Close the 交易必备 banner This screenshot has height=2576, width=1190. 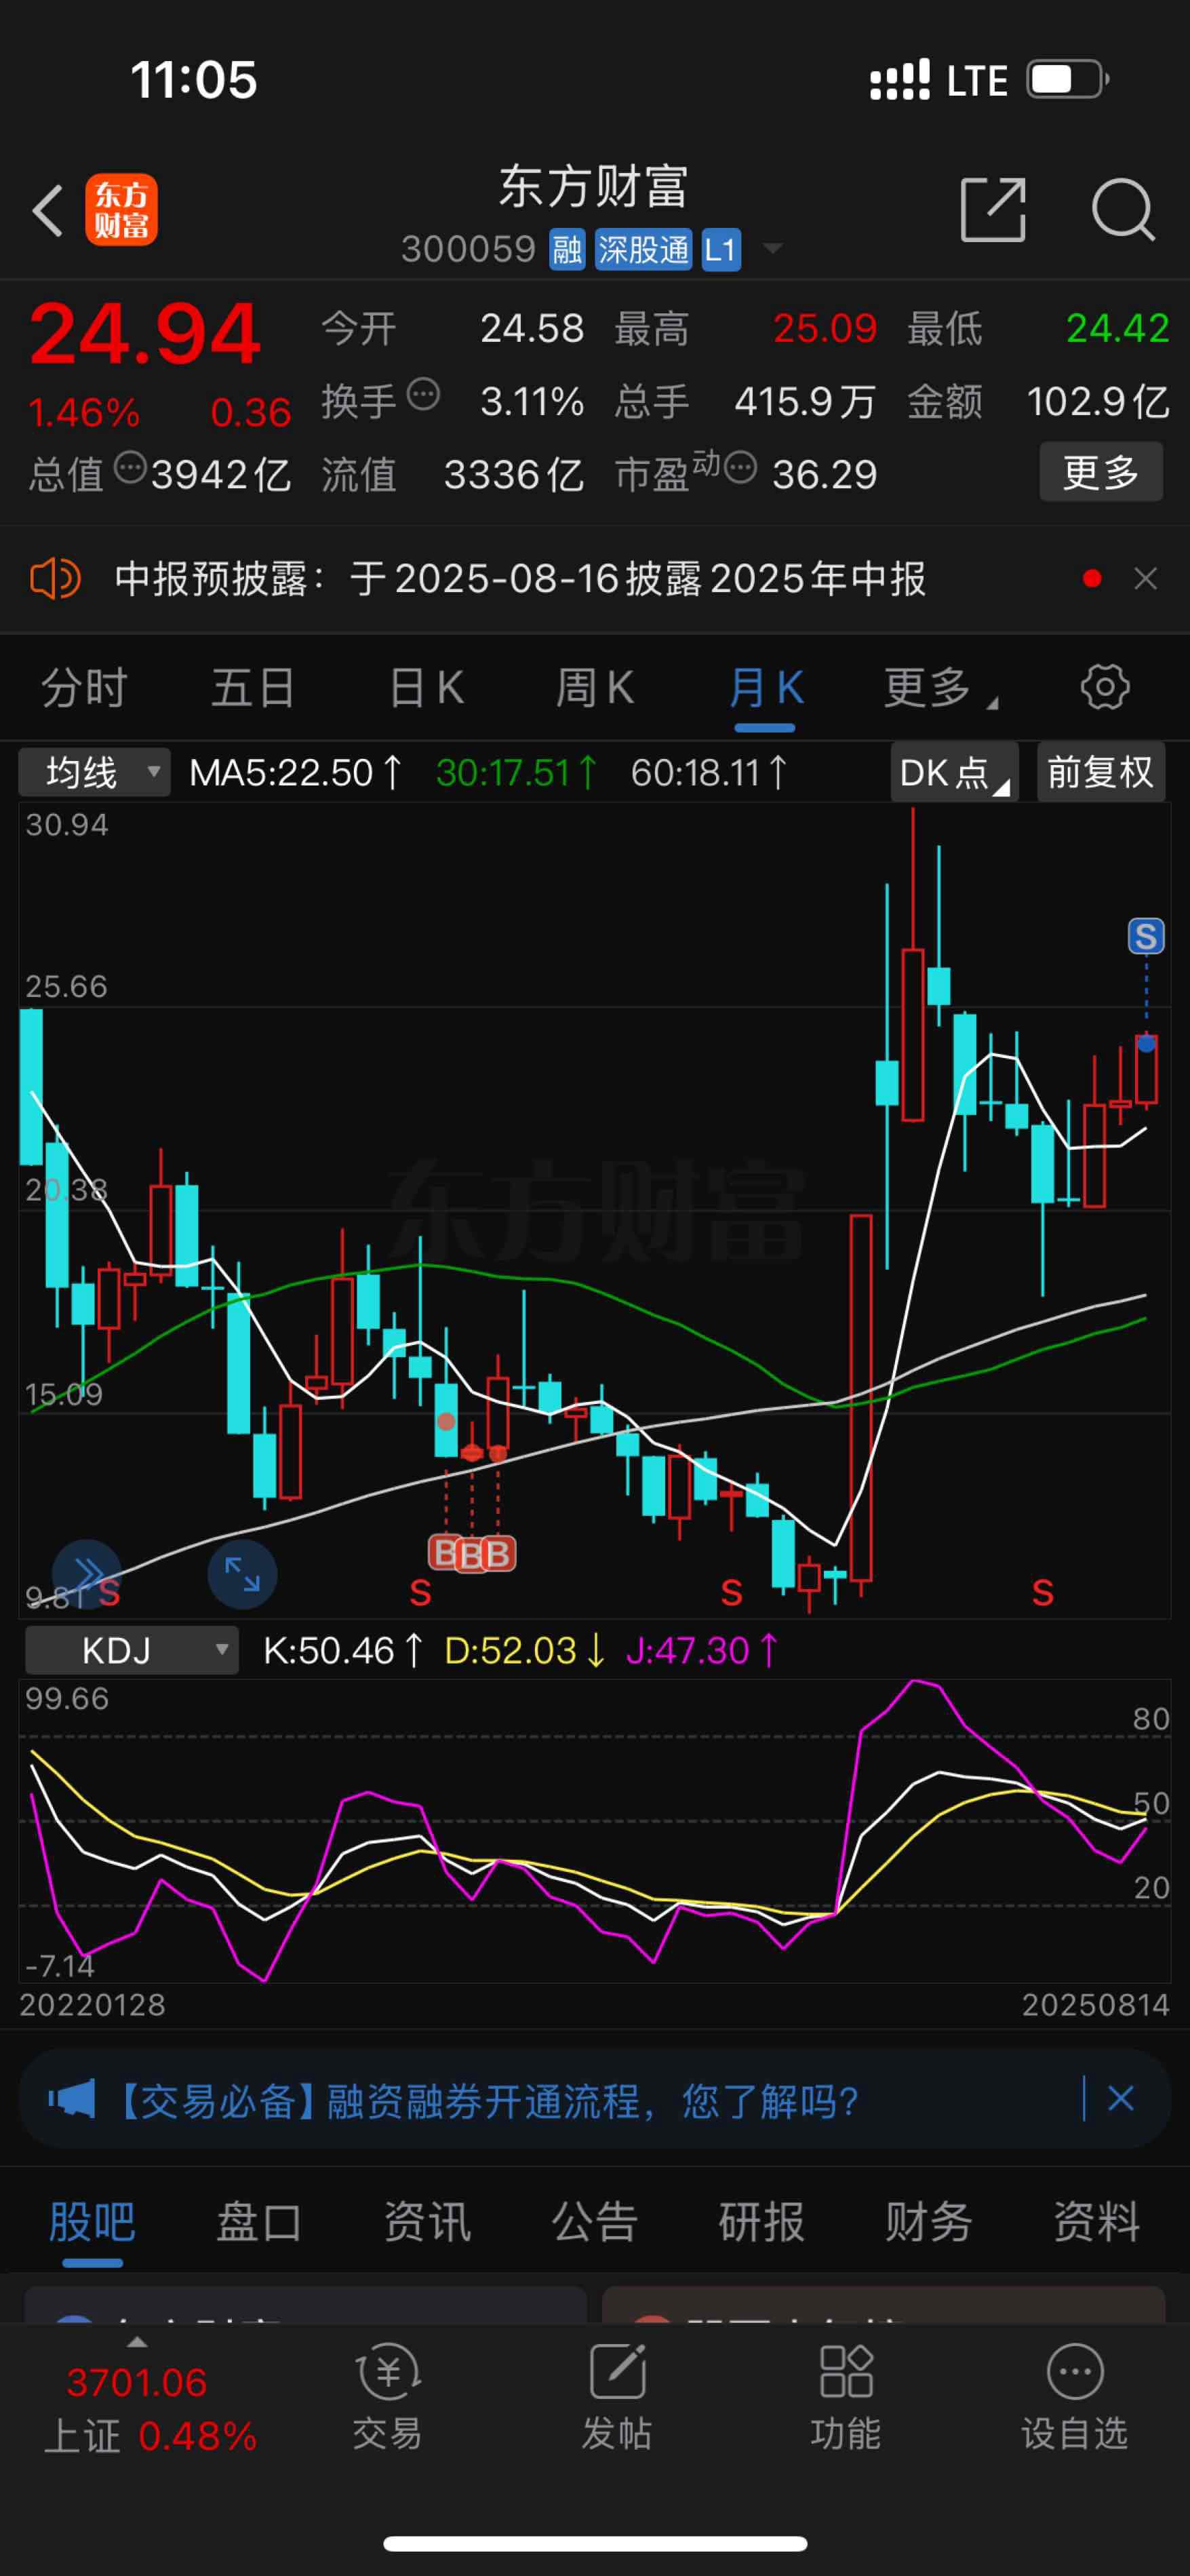[x=1121, y=2098]
